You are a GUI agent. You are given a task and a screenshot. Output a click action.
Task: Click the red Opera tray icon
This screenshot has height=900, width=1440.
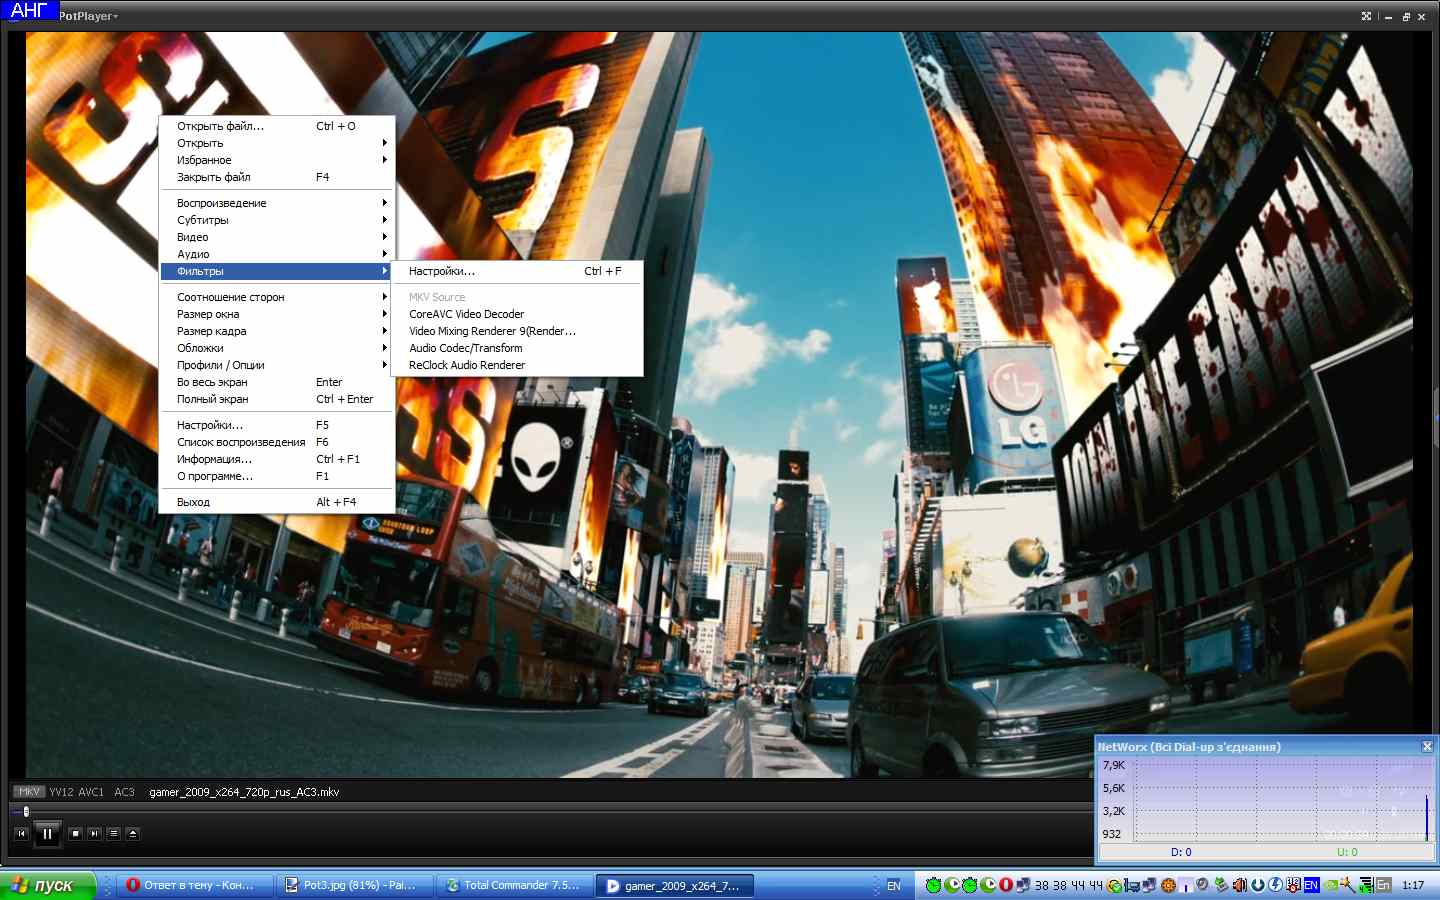coord(1006,885)
